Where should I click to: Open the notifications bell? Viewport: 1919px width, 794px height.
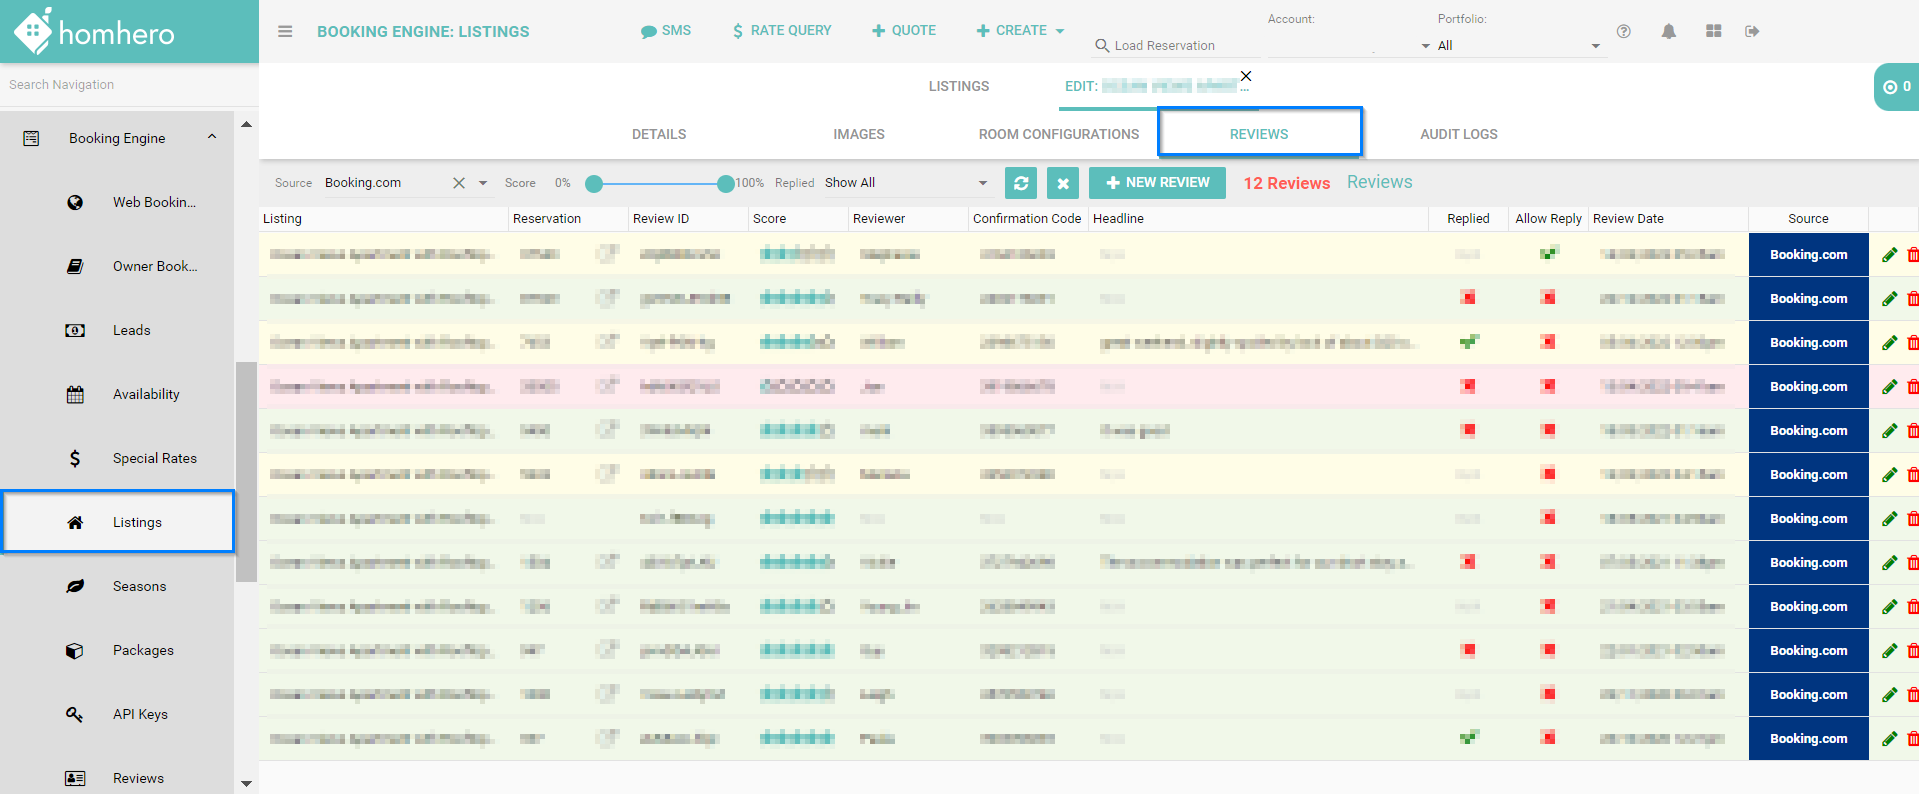(x=1668, y=31)
